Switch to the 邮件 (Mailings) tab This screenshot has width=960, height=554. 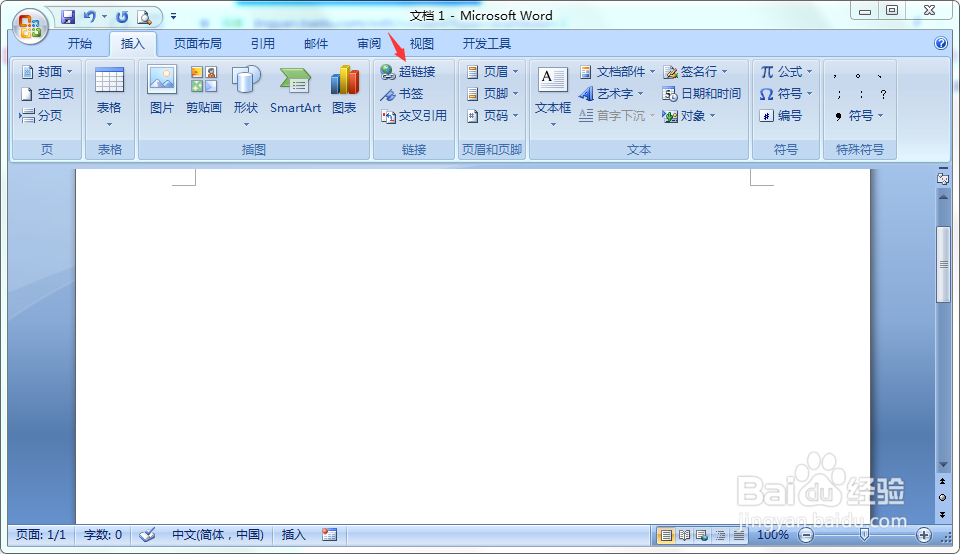[x=316, y=43]
